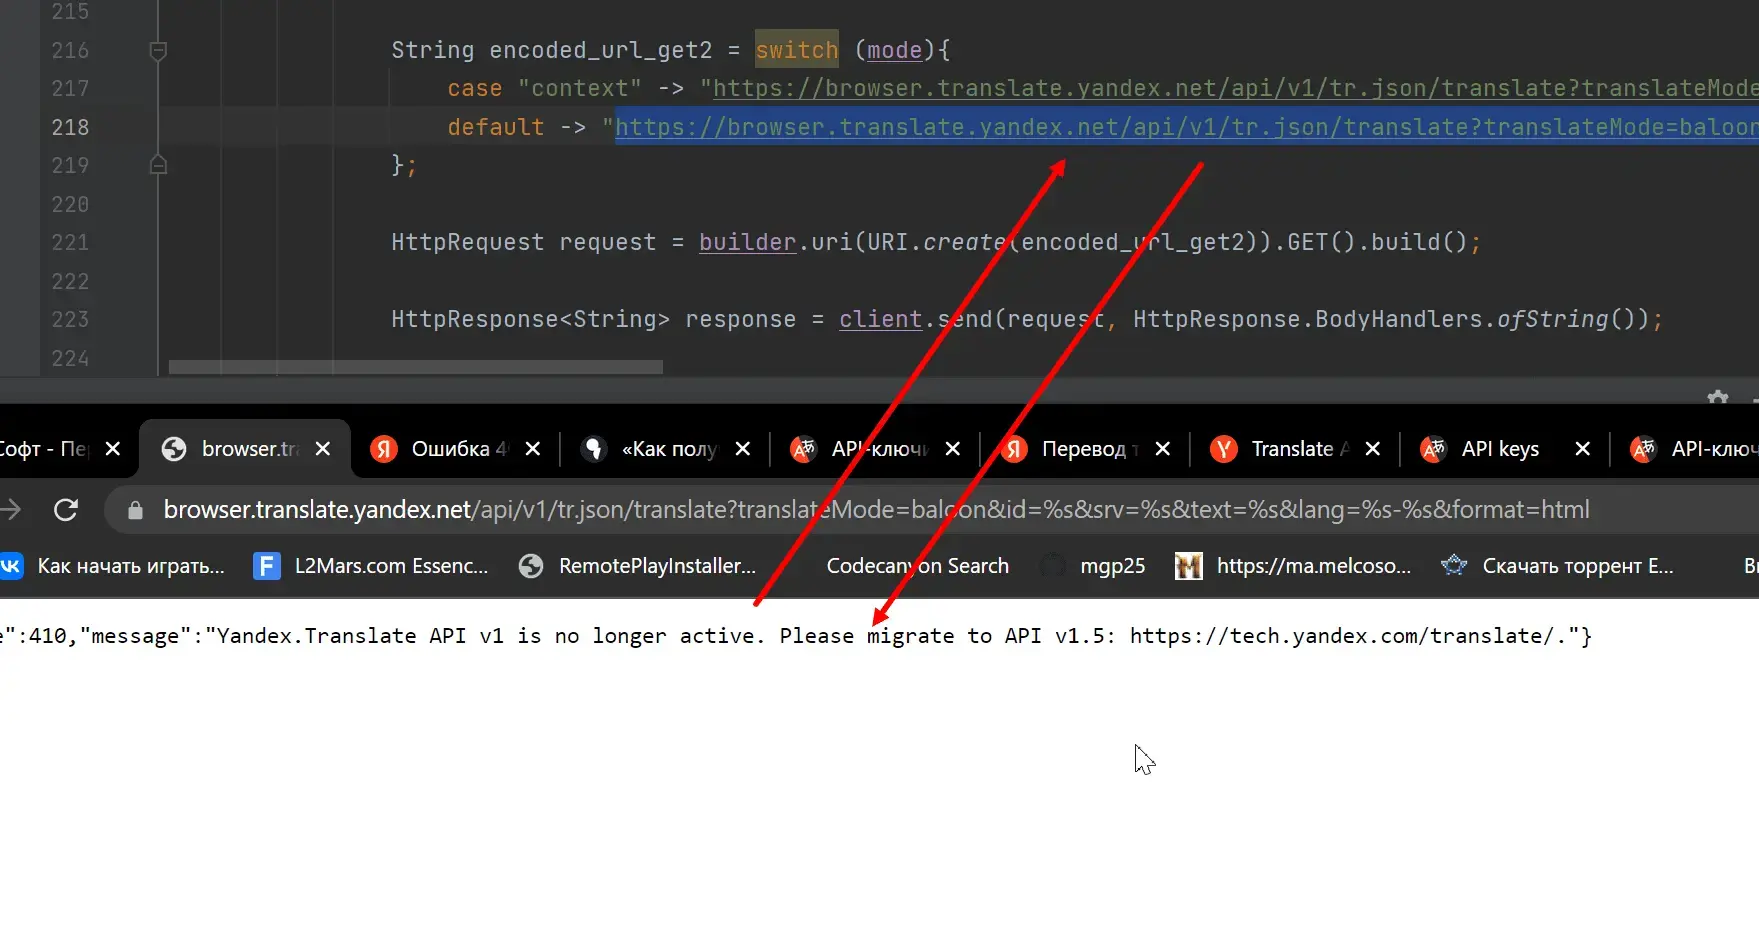This screenshot has height=950, width=1759.
Task: Reload the browser page
Action: (x=66, y=510)
